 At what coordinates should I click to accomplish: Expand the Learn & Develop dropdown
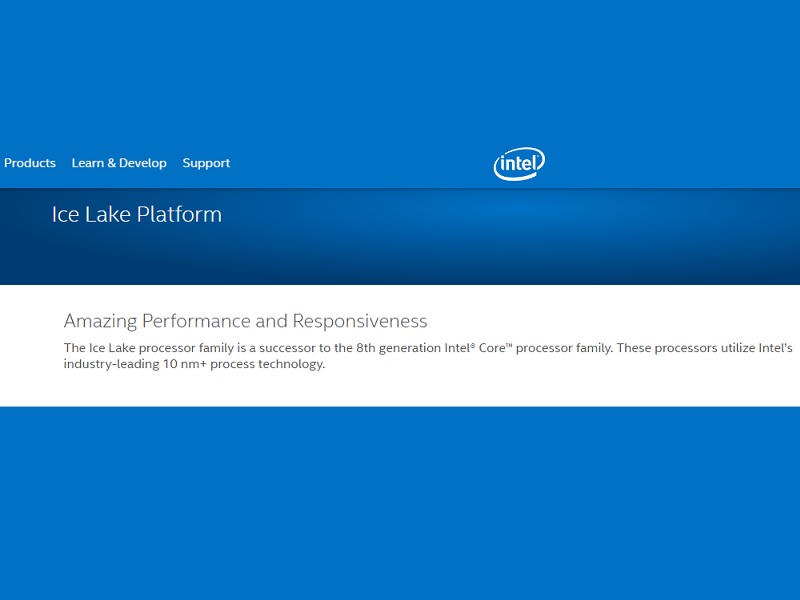point(119,163)
